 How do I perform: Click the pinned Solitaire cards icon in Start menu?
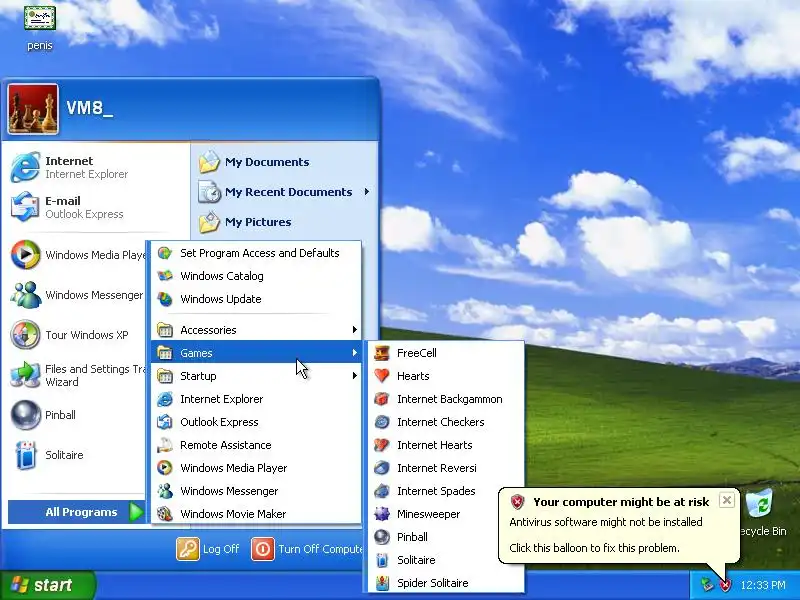[x=25, y=455]
